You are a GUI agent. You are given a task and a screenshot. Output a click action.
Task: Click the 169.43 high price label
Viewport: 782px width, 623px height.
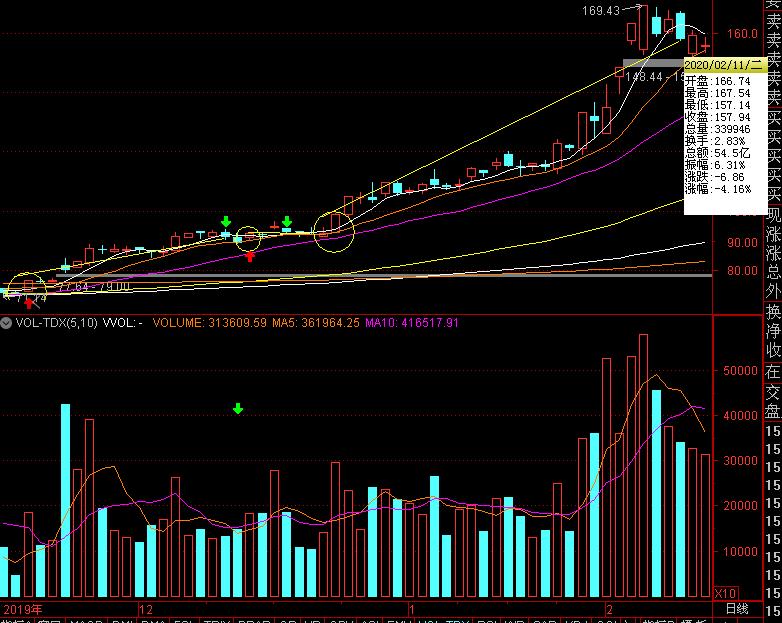pyautogui.click(x=601, y=10)
